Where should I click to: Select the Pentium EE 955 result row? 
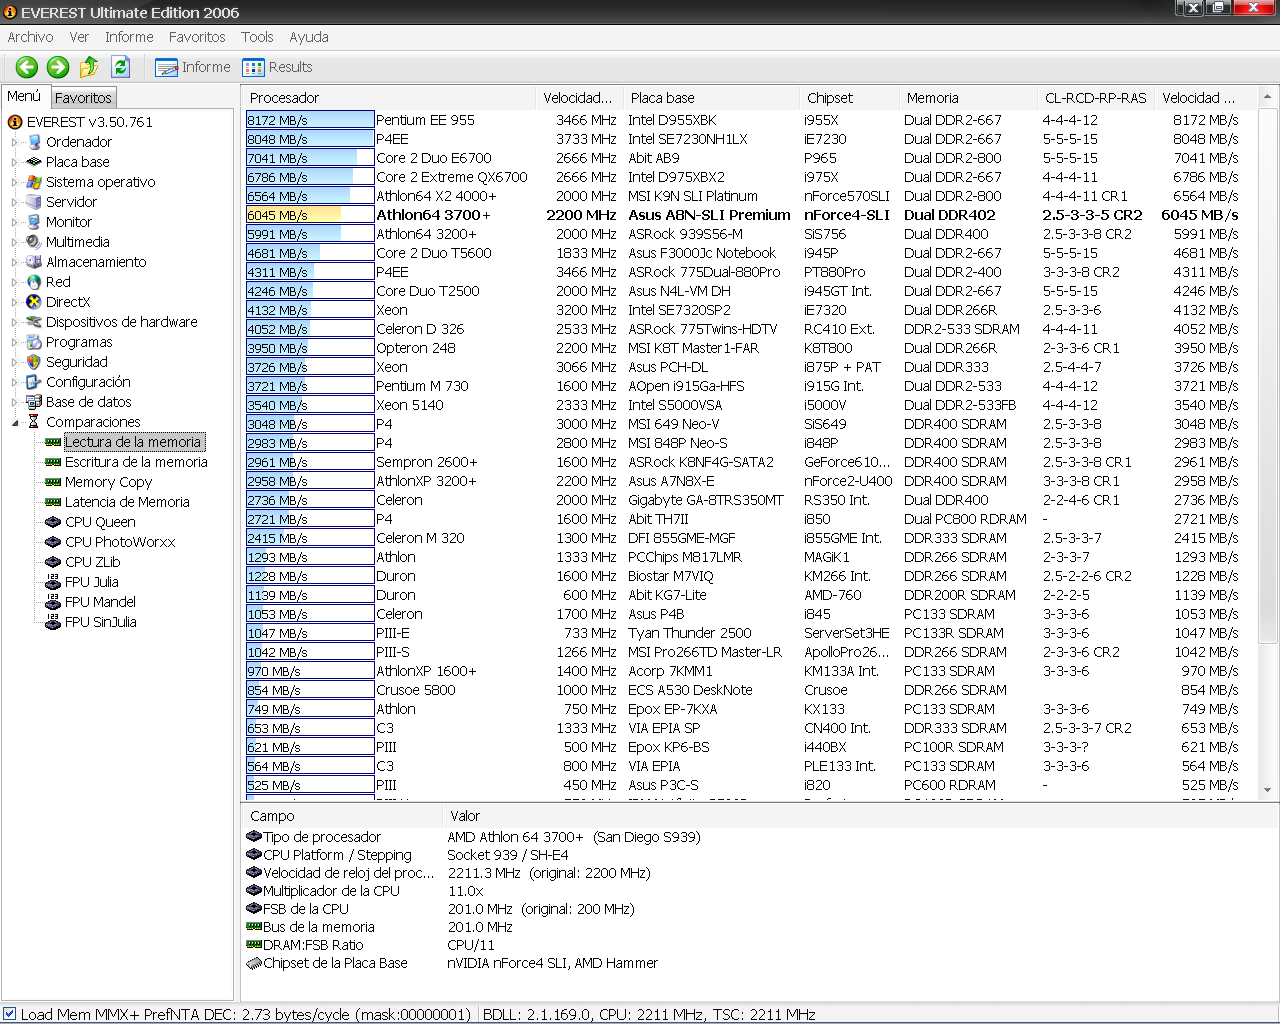(x=748, y=120)
